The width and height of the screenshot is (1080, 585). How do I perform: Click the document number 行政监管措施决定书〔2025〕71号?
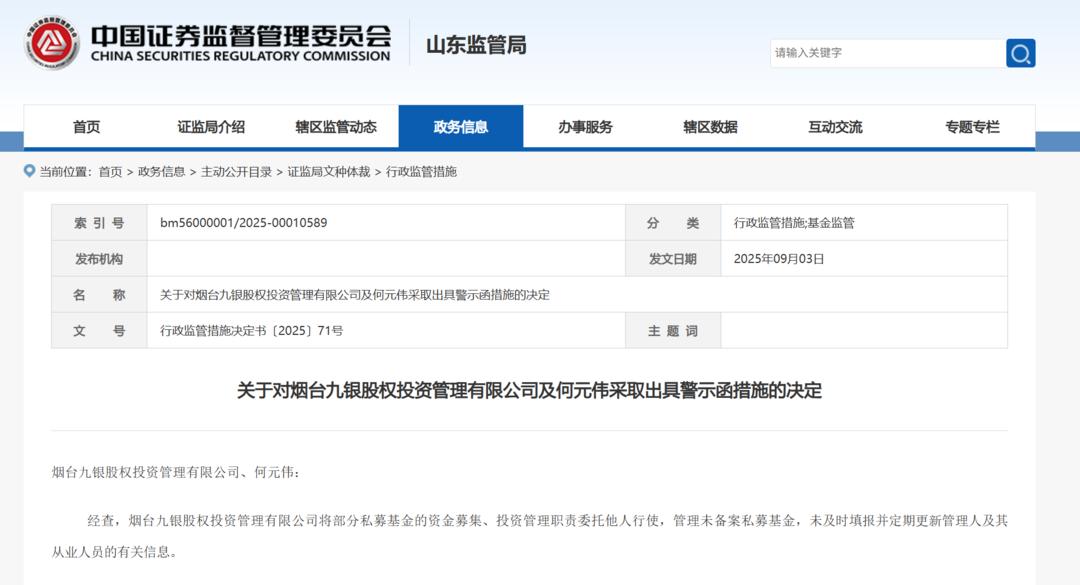[x=251, y=331]
